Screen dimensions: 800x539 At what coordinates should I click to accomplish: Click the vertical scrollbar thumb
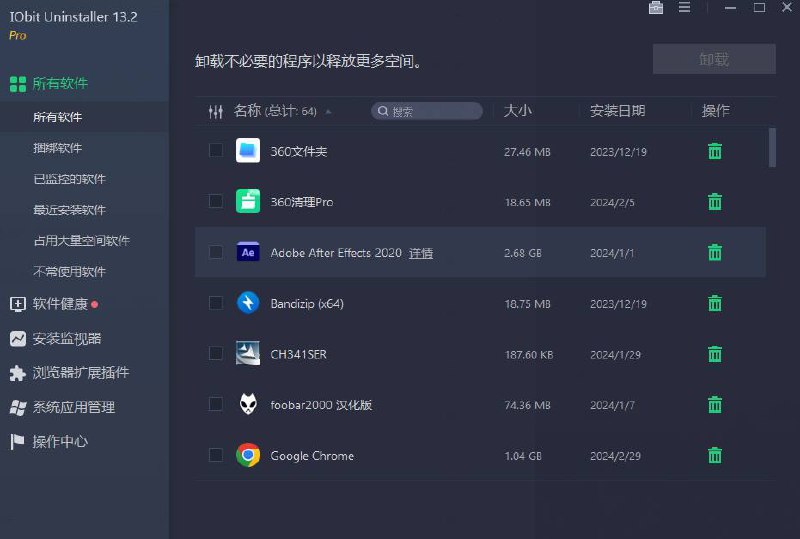tap(772, 148)
